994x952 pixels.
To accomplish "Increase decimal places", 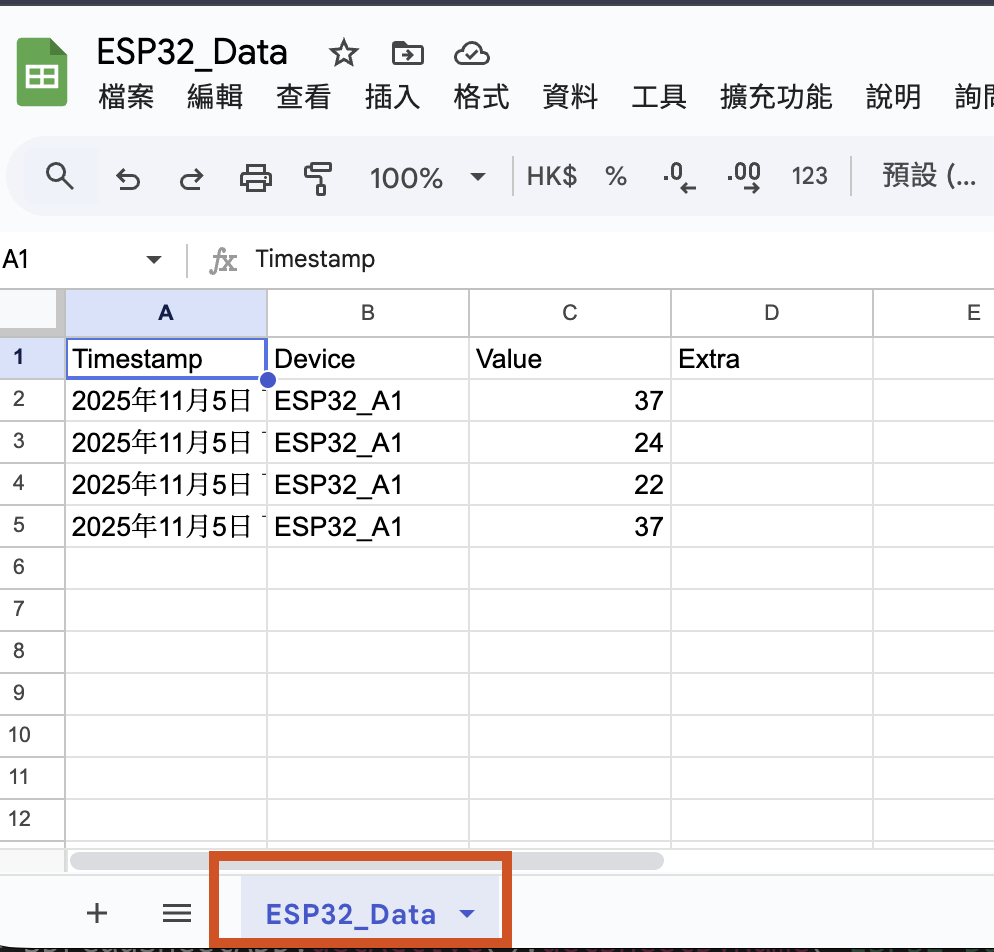I will (744, 177).
